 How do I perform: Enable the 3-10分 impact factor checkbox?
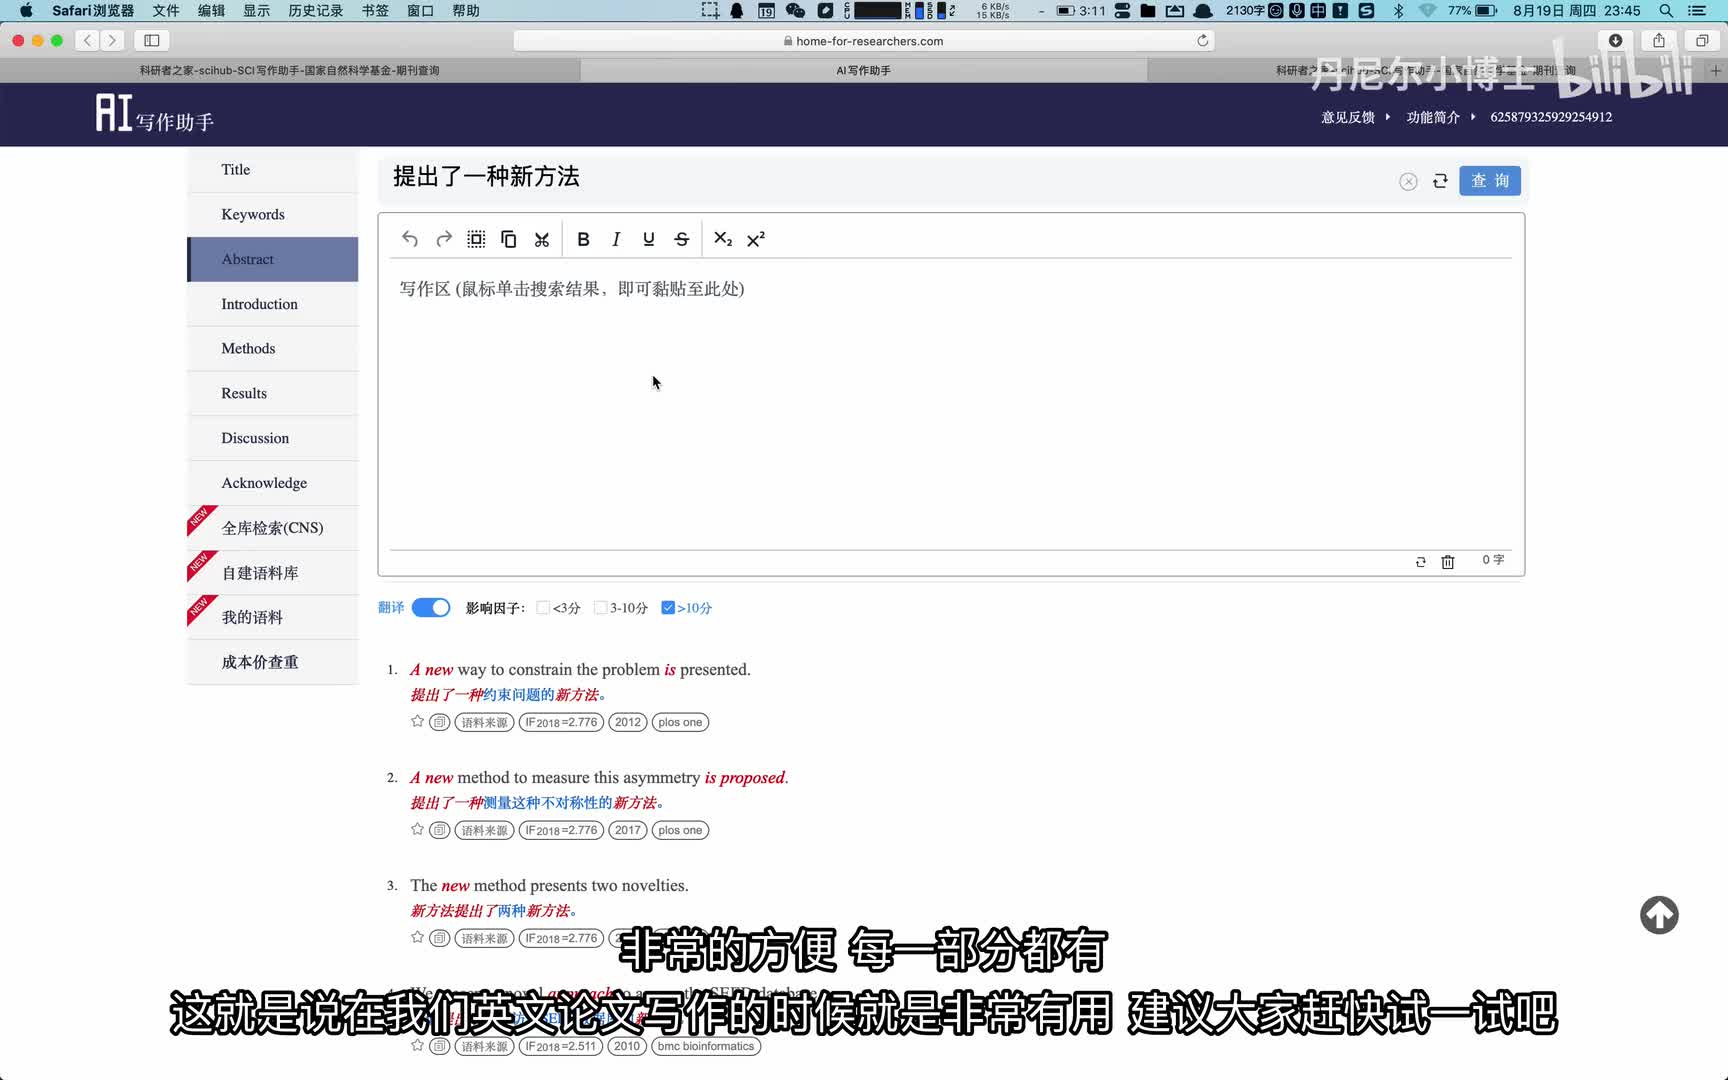600,608
